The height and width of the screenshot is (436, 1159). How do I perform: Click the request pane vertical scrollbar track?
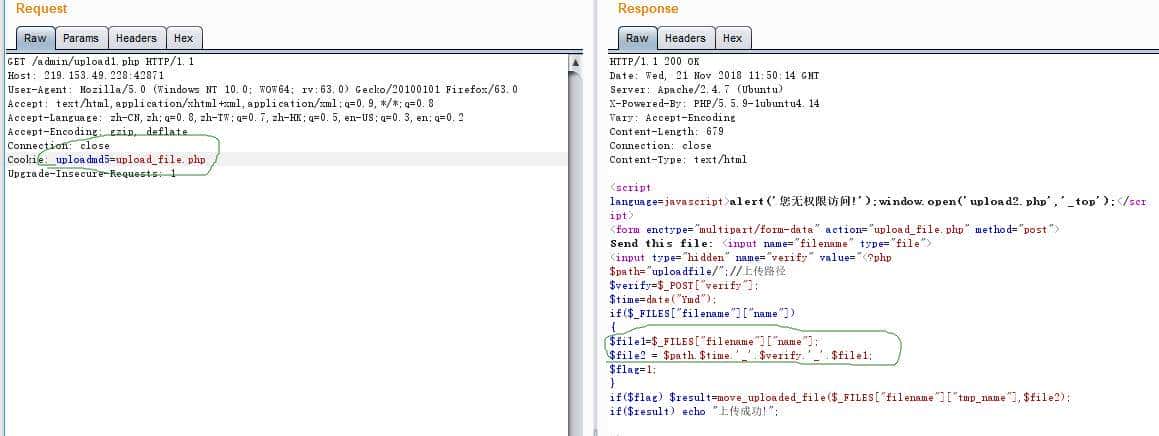click(x=574, y=250)
